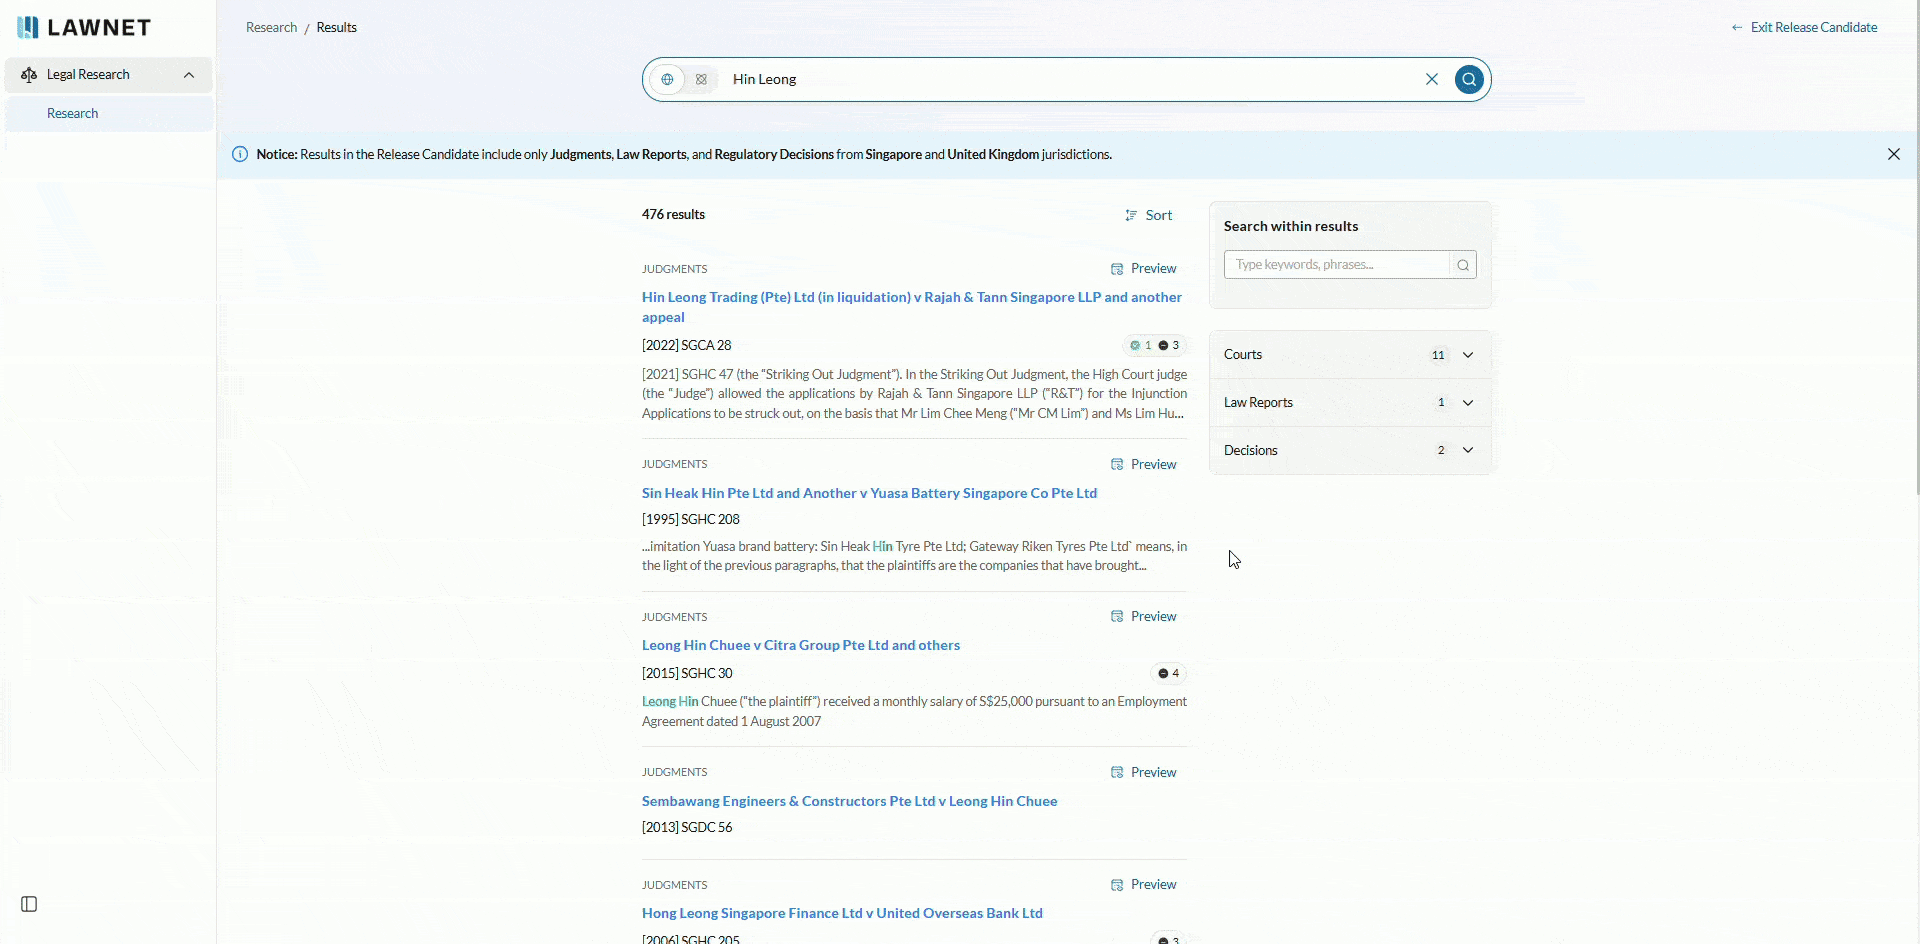Click the Results breadcrumb
1920x944 pixels.
(337, 27)
